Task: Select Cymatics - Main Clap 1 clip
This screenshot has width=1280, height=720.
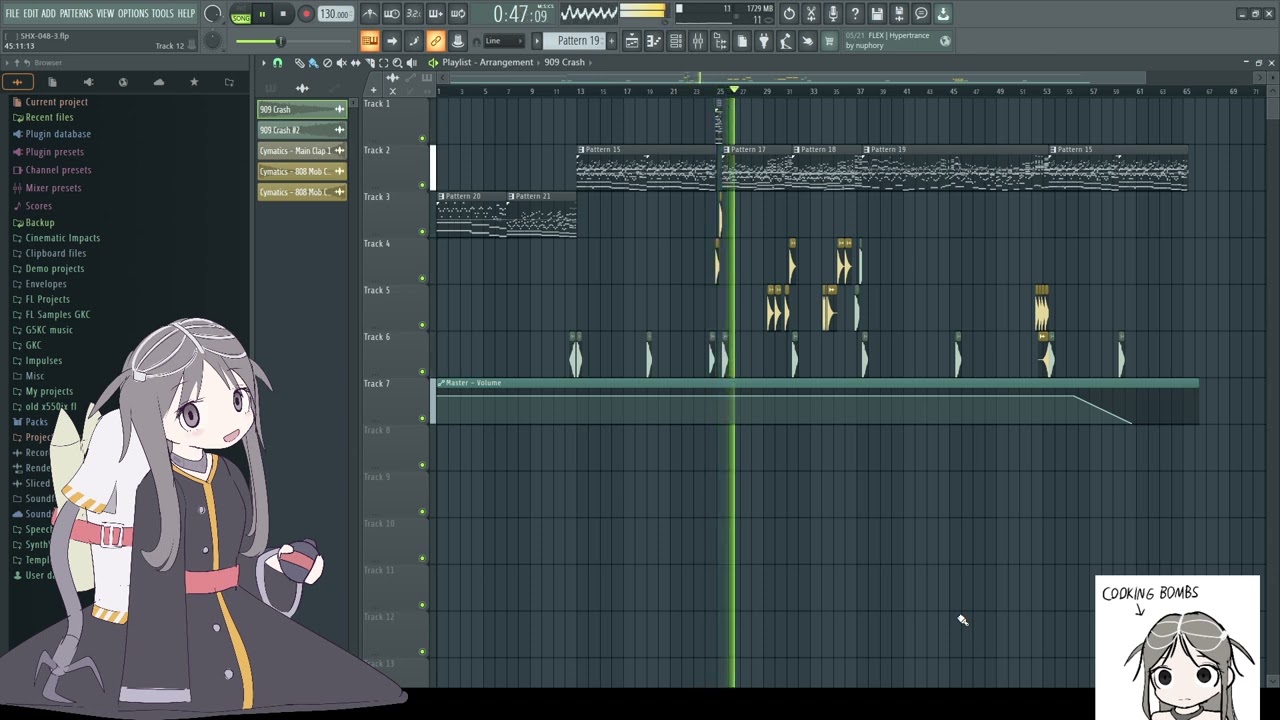Action: [x=302, y=151]
